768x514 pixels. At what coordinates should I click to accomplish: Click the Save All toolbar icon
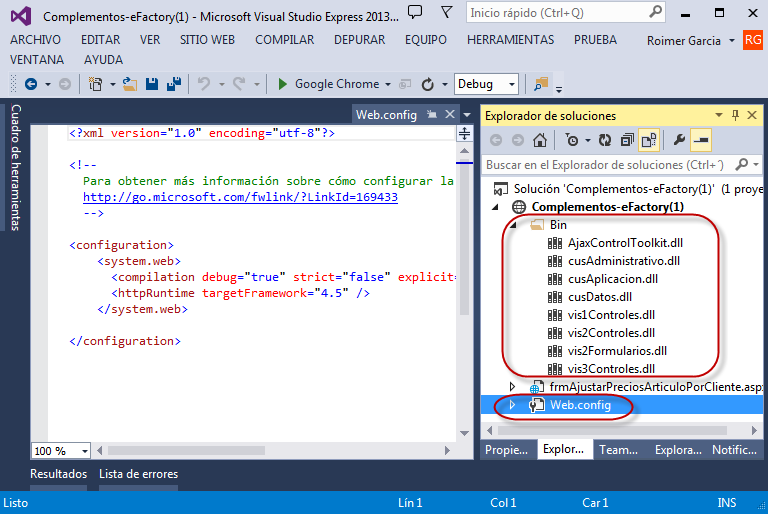(174, 84)
